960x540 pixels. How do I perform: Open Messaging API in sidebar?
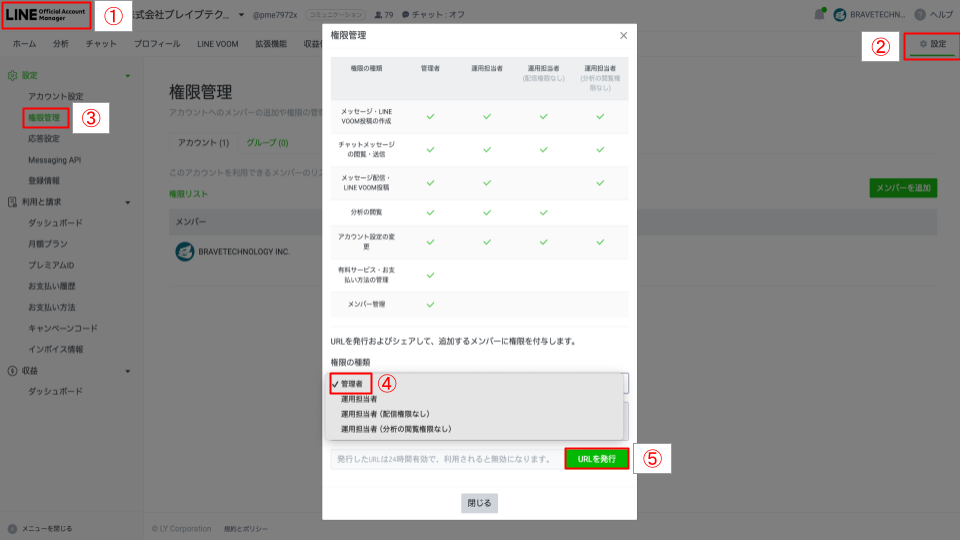point(54,160)
